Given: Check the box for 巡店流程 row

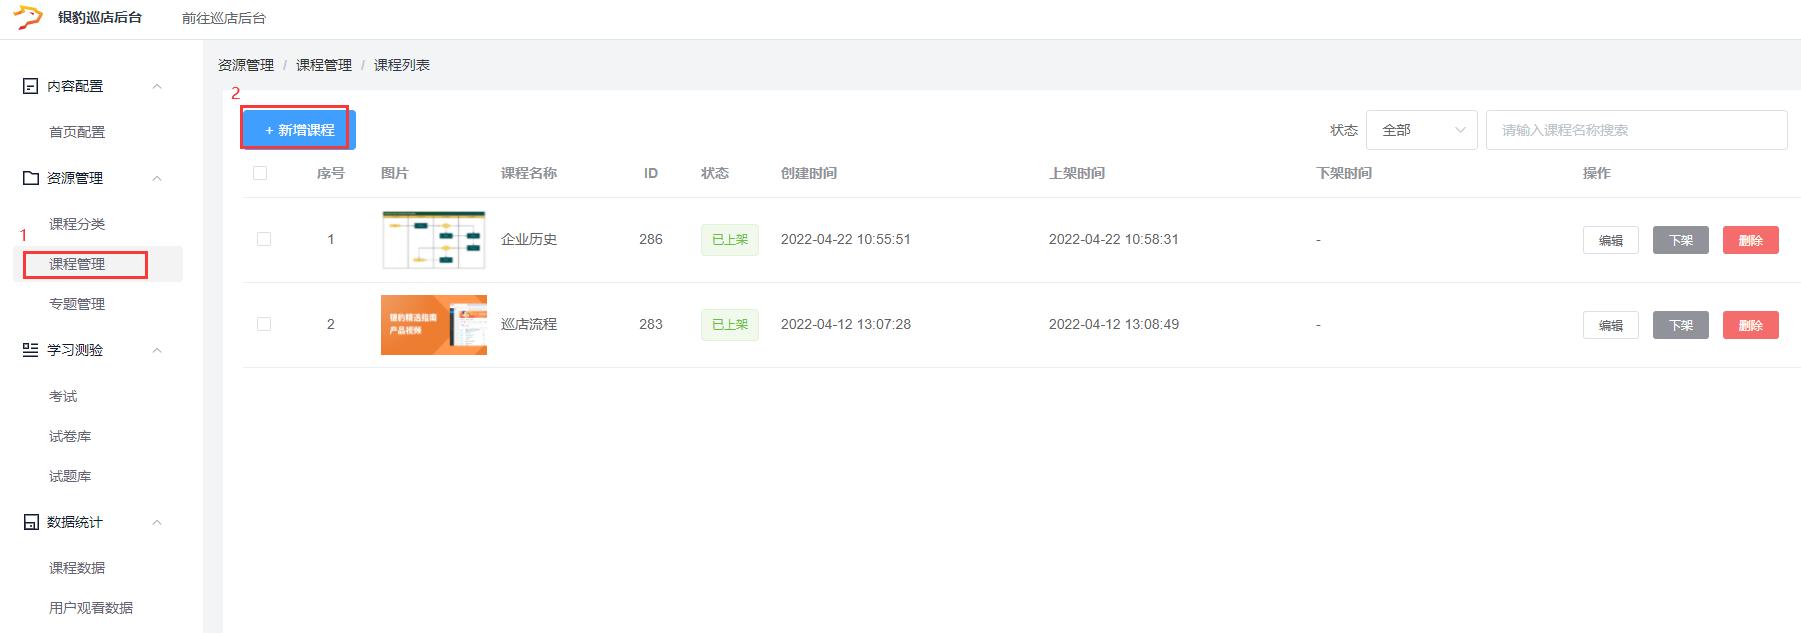Looking at the screenshot, I should 264,324.
